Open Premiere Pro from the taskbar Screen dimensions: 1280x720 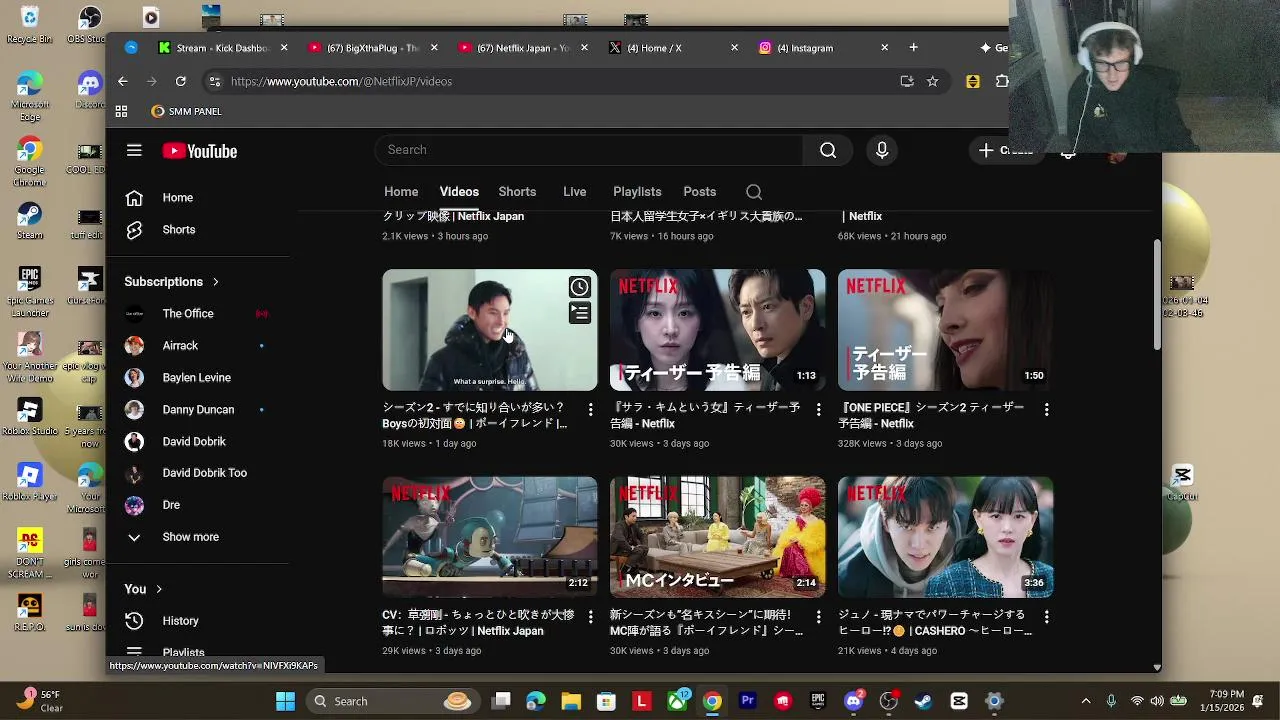click(747, 701)
